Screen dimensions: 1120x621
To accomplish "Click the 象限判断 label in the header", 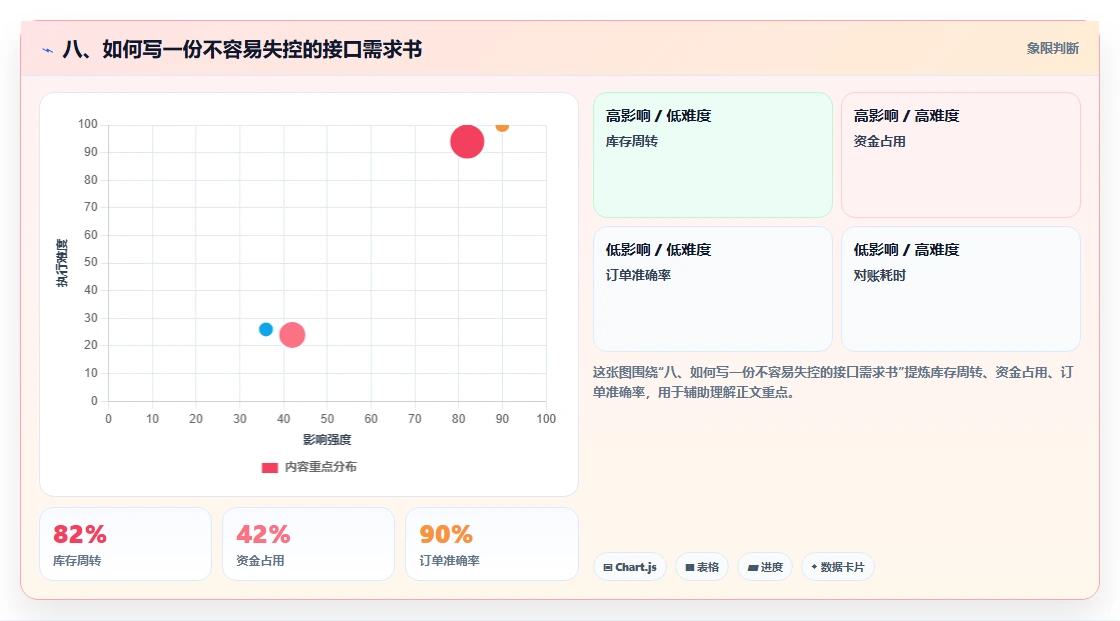I will [x=1052, y=49].
